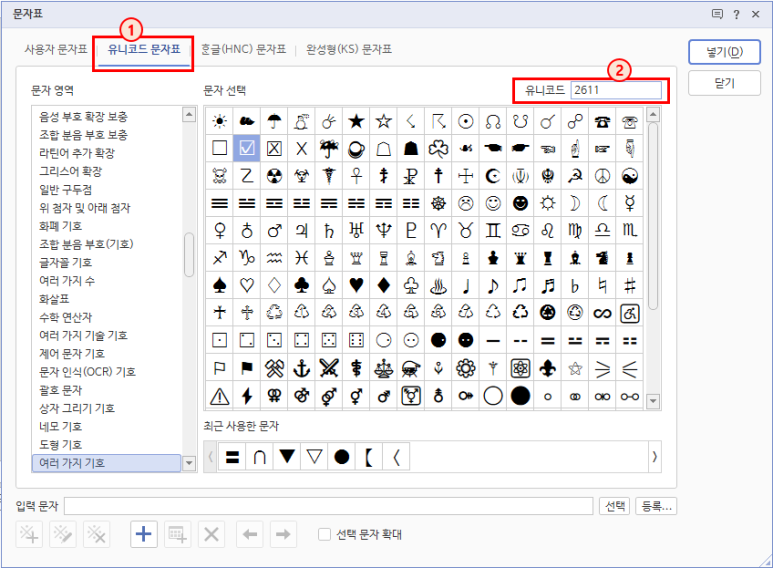Select 괄호 문자 in the list

pyautogui.click(x=60, y=390)
